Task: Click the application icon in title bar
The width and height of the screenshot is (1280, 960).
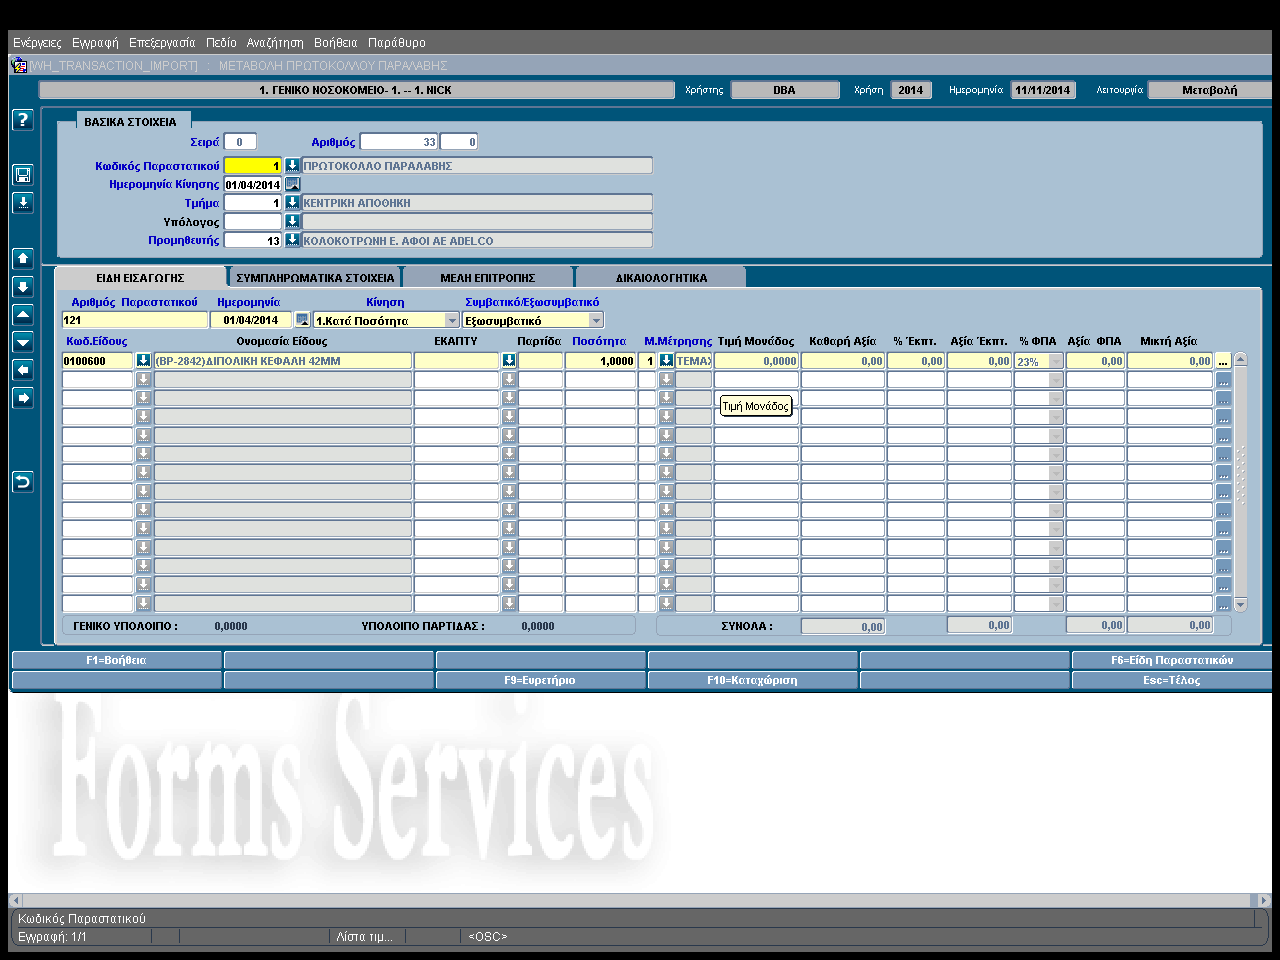Action: (x=18, y=65)
